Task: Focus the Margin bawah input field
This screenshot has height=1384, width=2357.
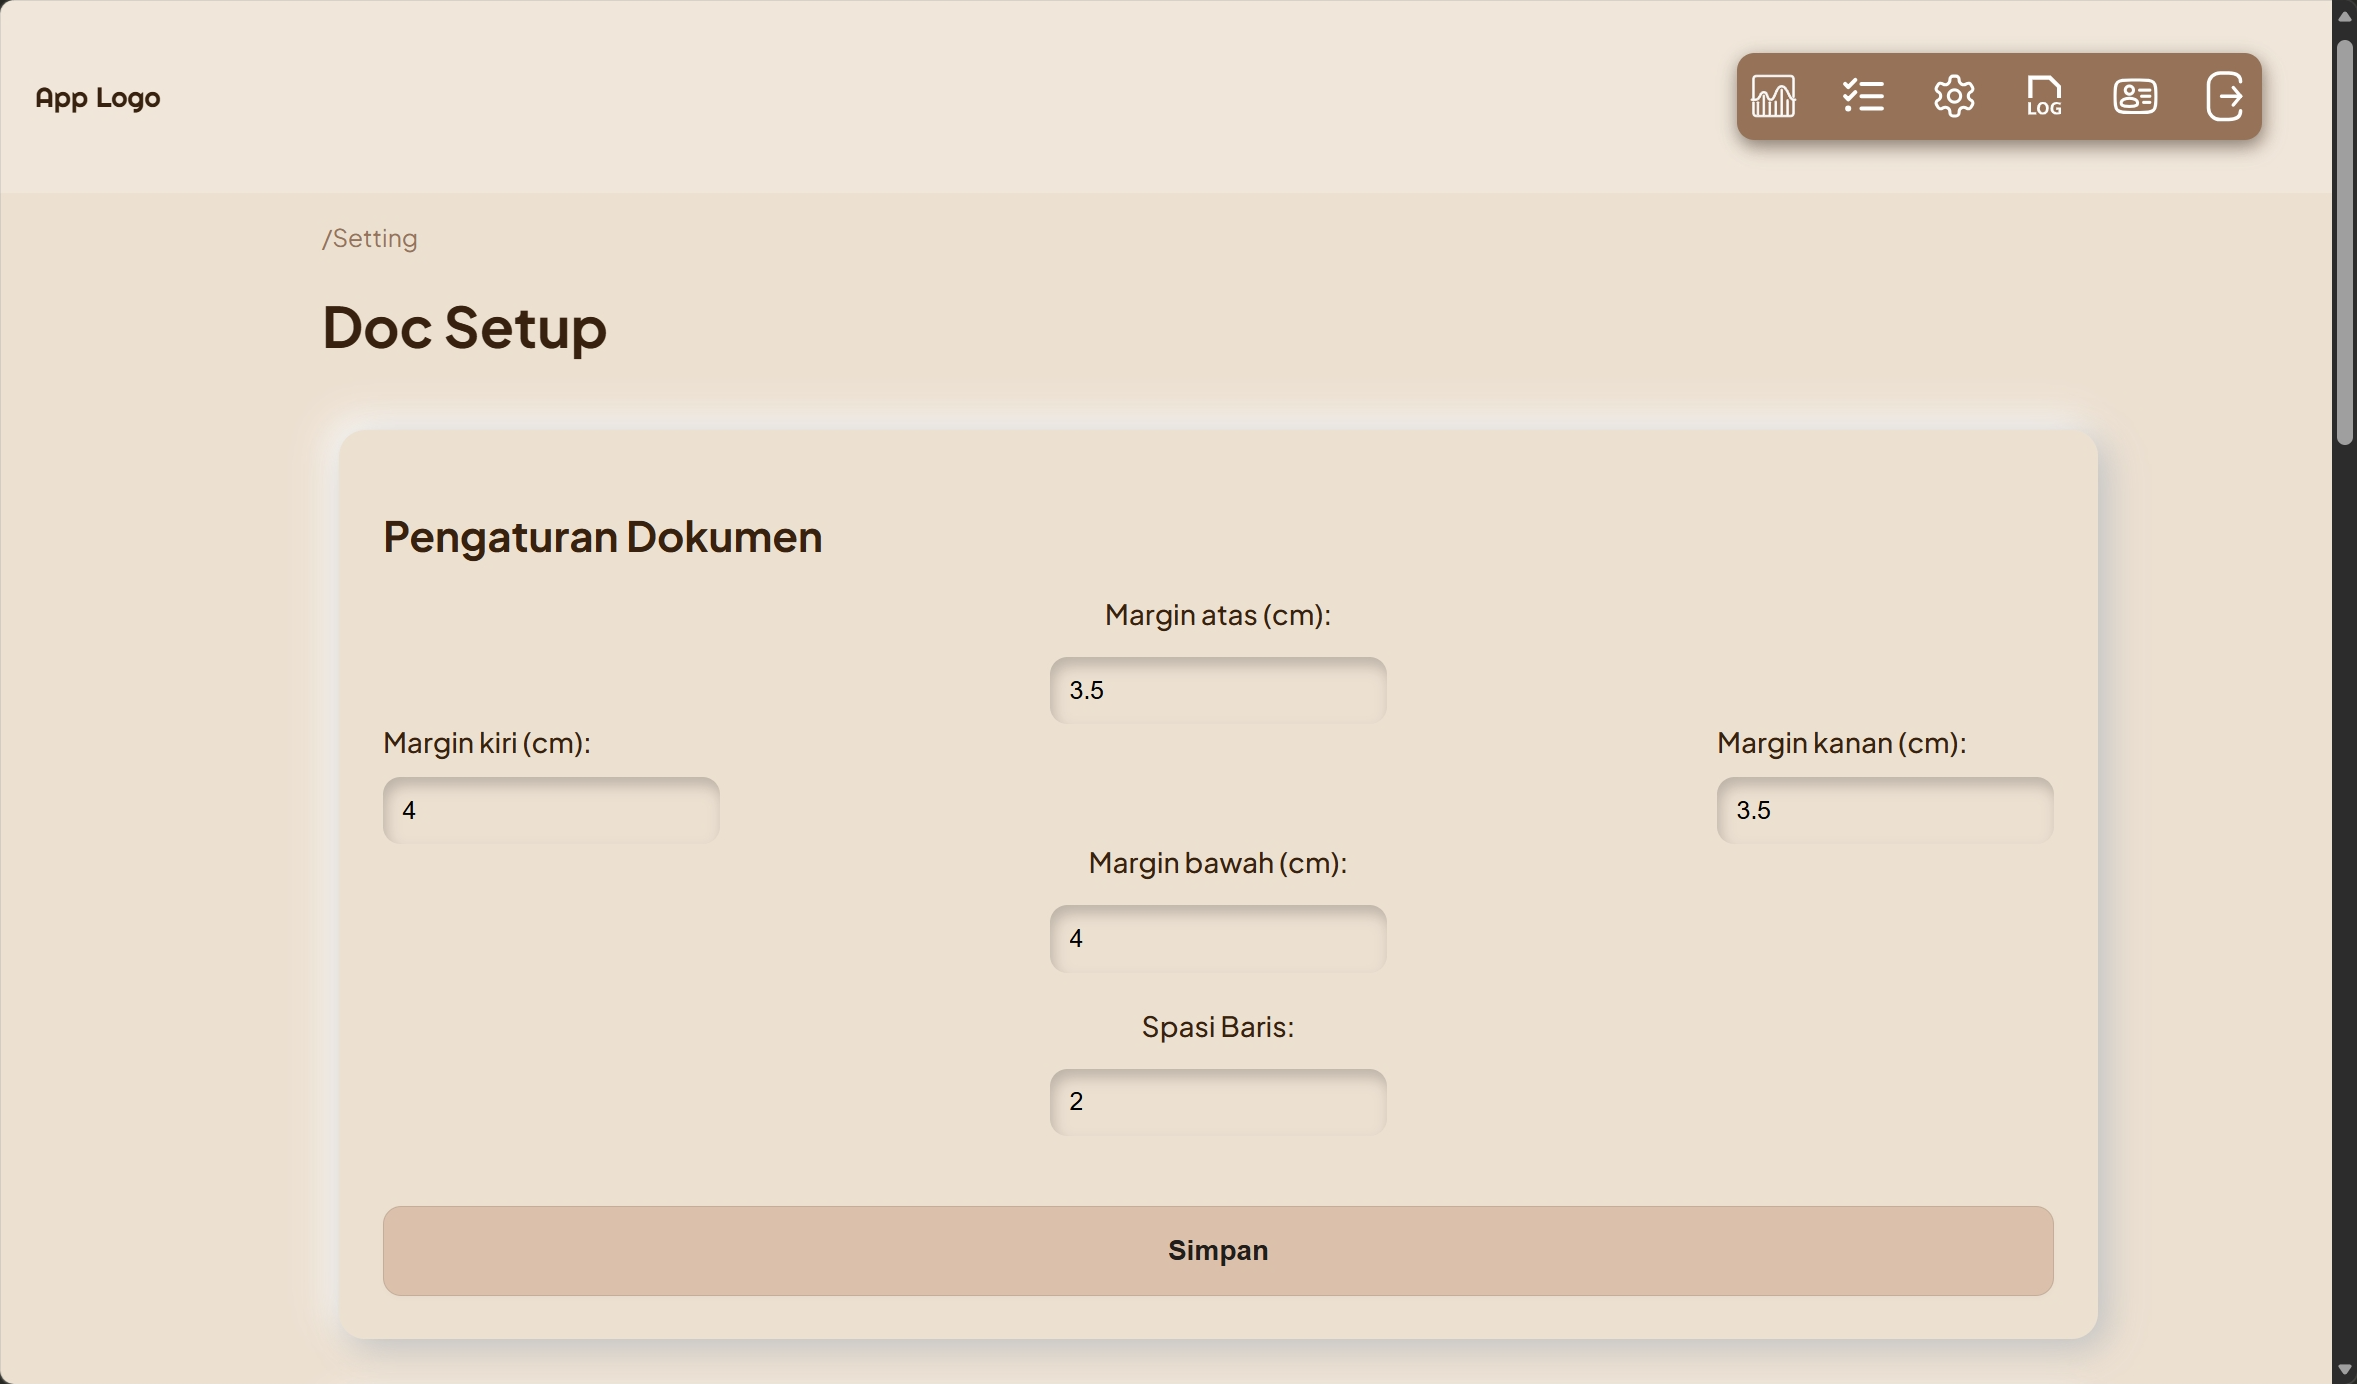Action: point(1218,938)
